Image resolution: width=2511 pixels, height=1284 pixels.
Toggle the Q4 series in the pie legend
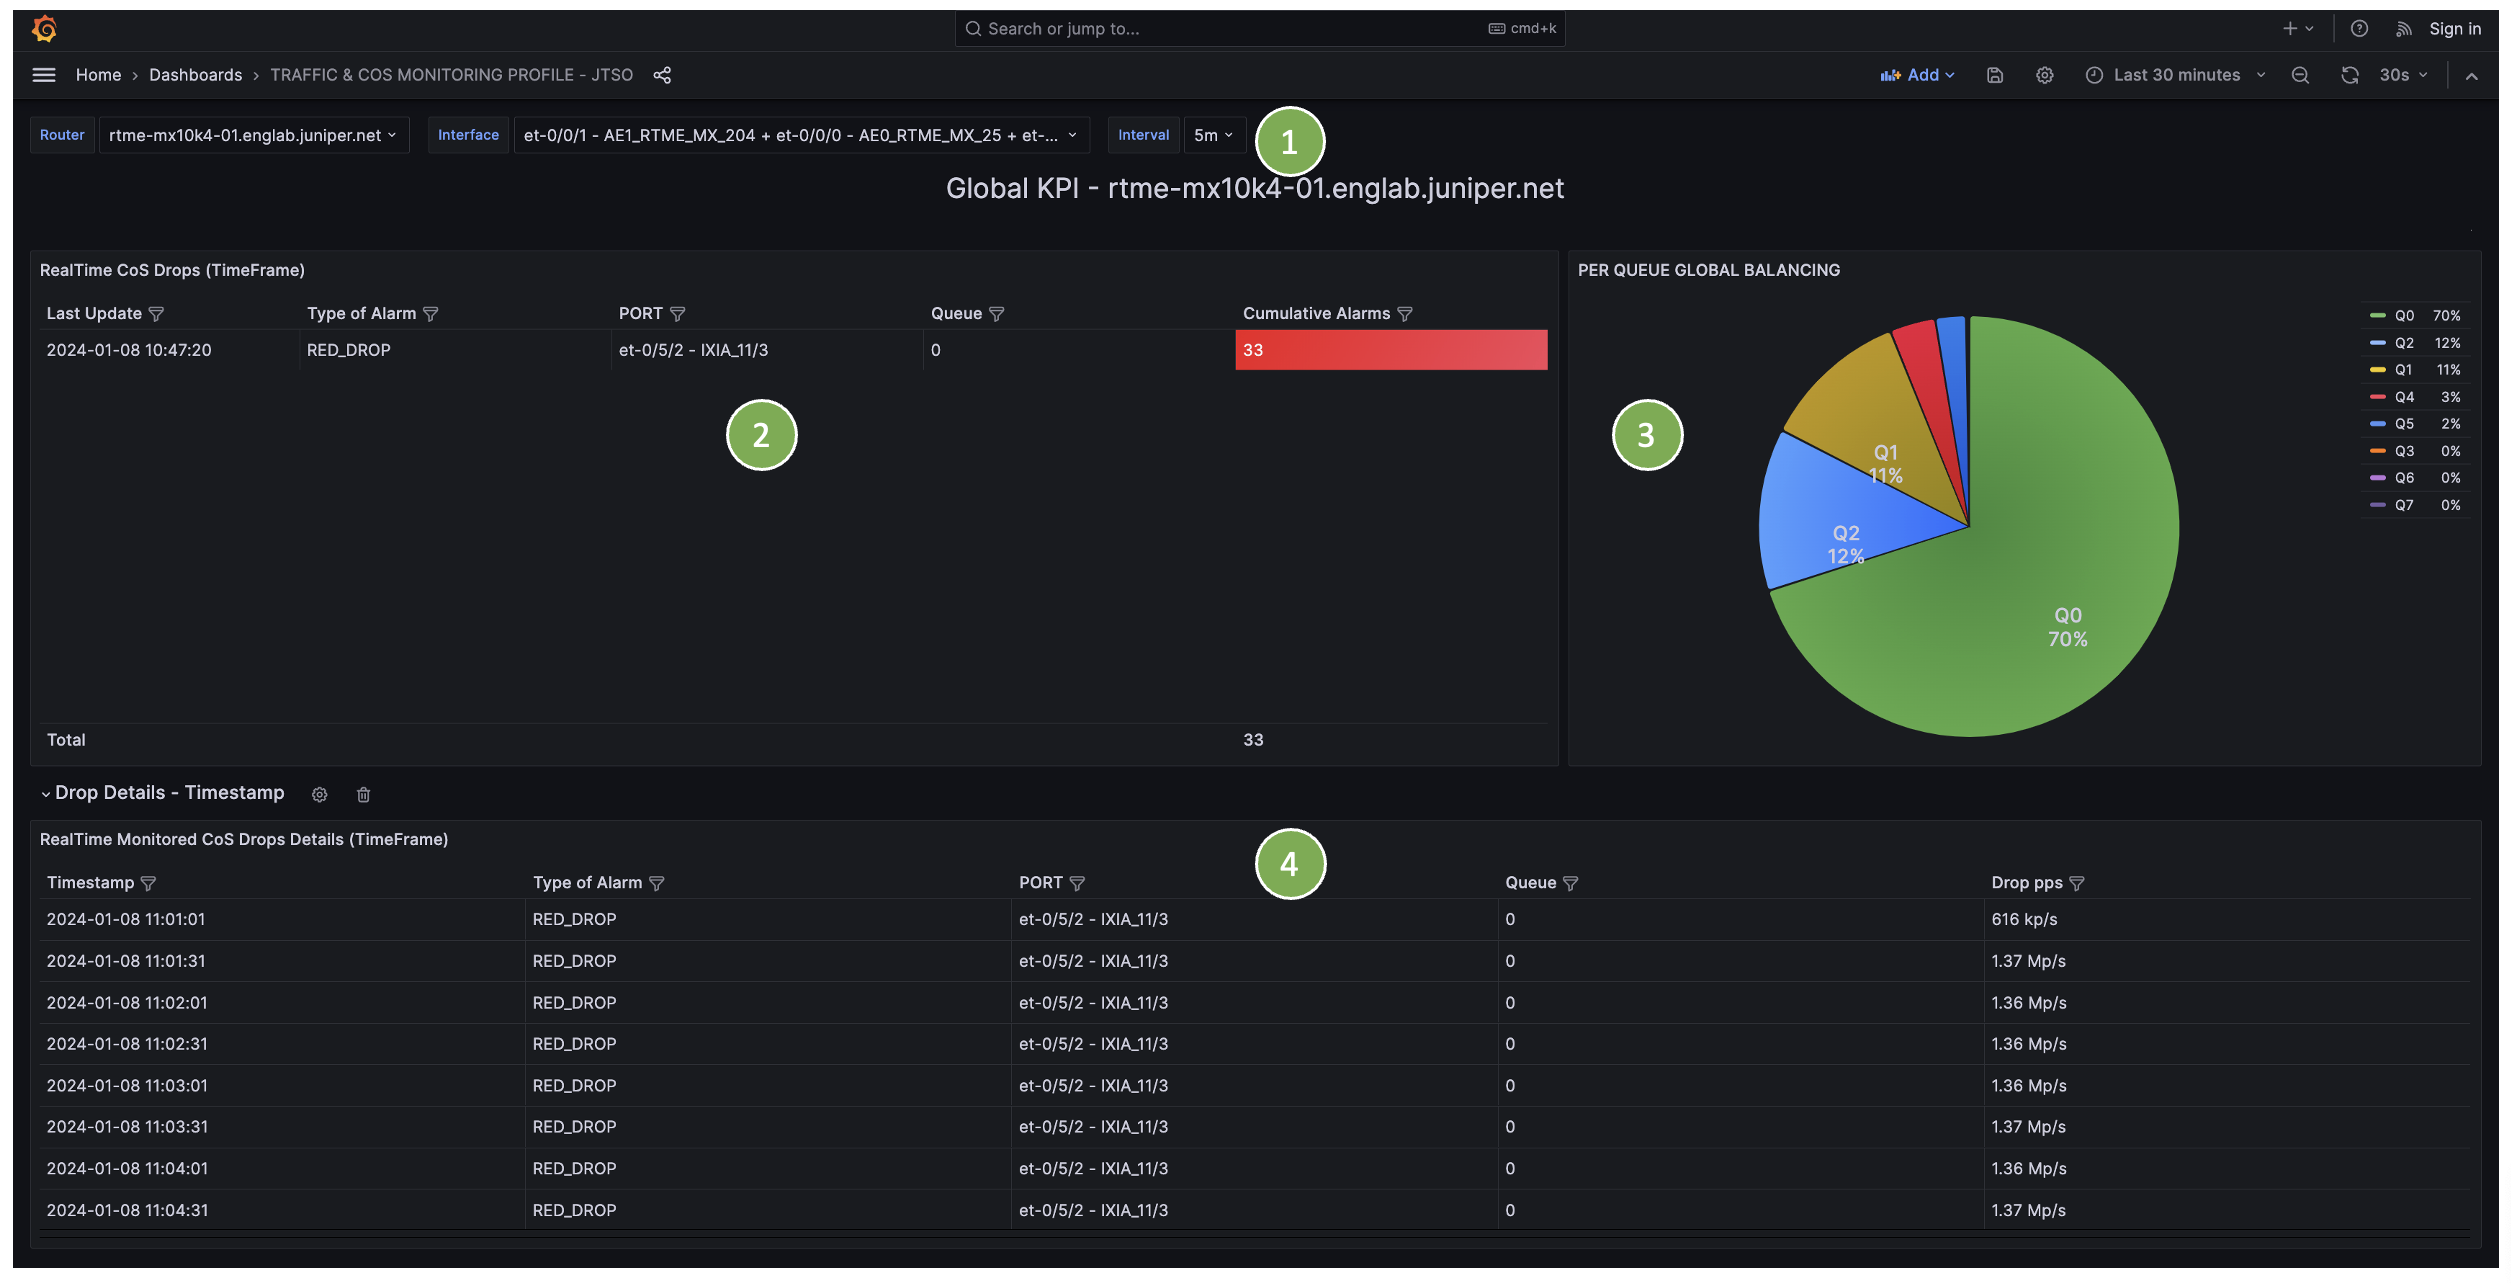[2404, 397]
